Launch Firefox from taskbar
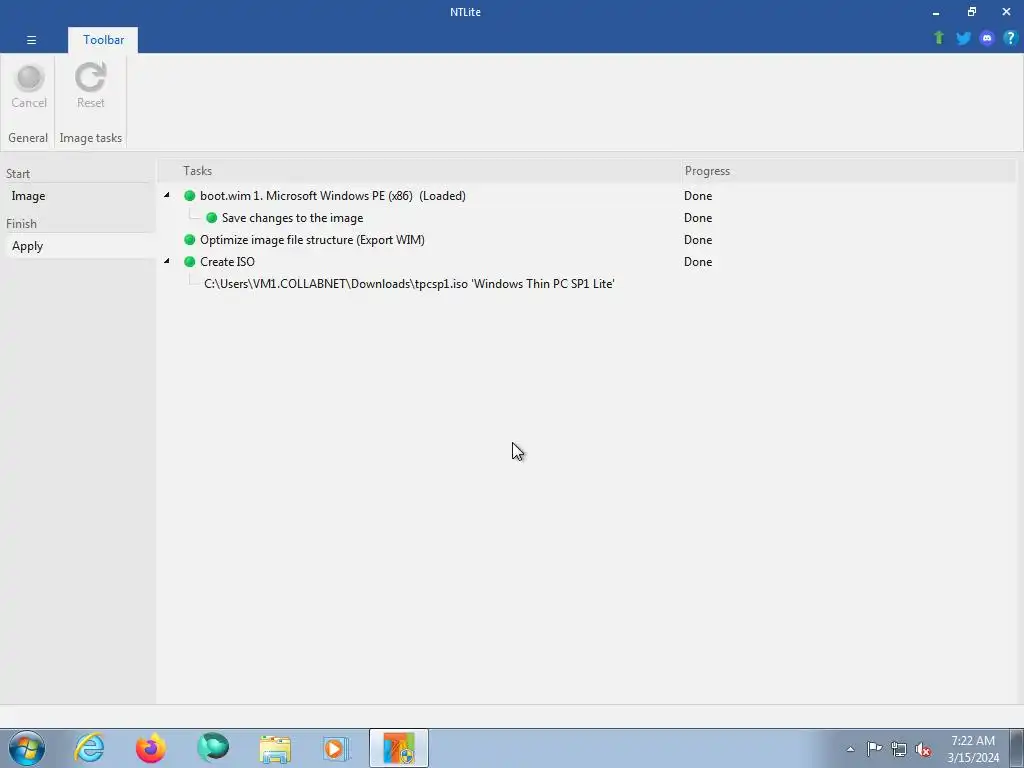Image resolution: width=1024 pixels, height=768 pixels. pyautogui.click(x=150, y=748)
